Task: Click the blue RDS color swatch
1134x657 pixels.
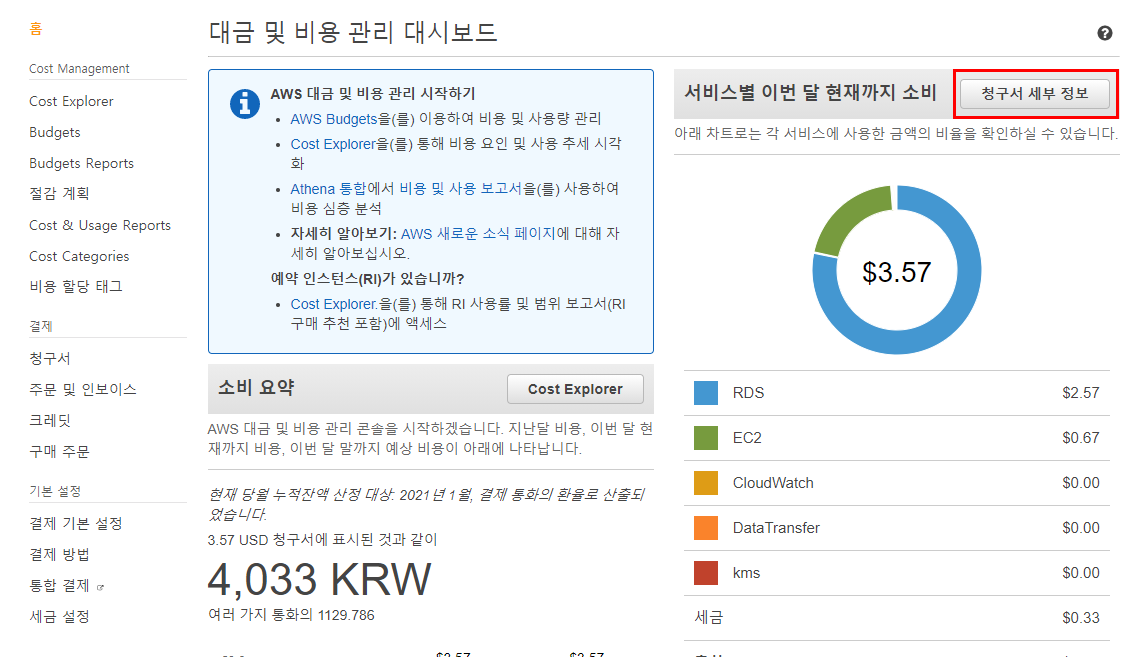Action: [706, 393]
